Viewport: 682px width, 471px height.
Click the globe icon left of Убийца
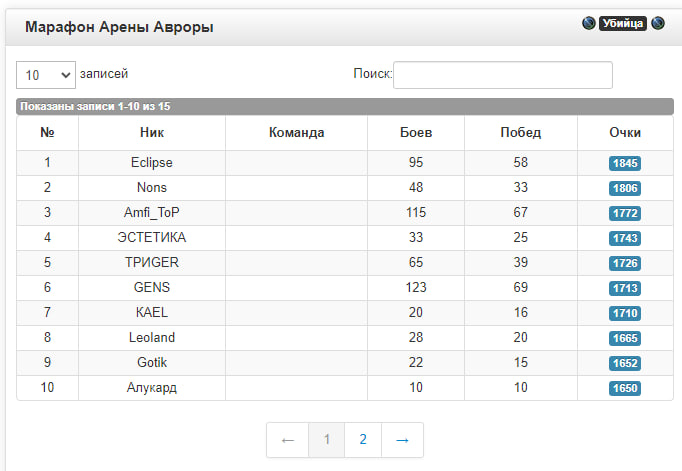click(x=588, y=23)
